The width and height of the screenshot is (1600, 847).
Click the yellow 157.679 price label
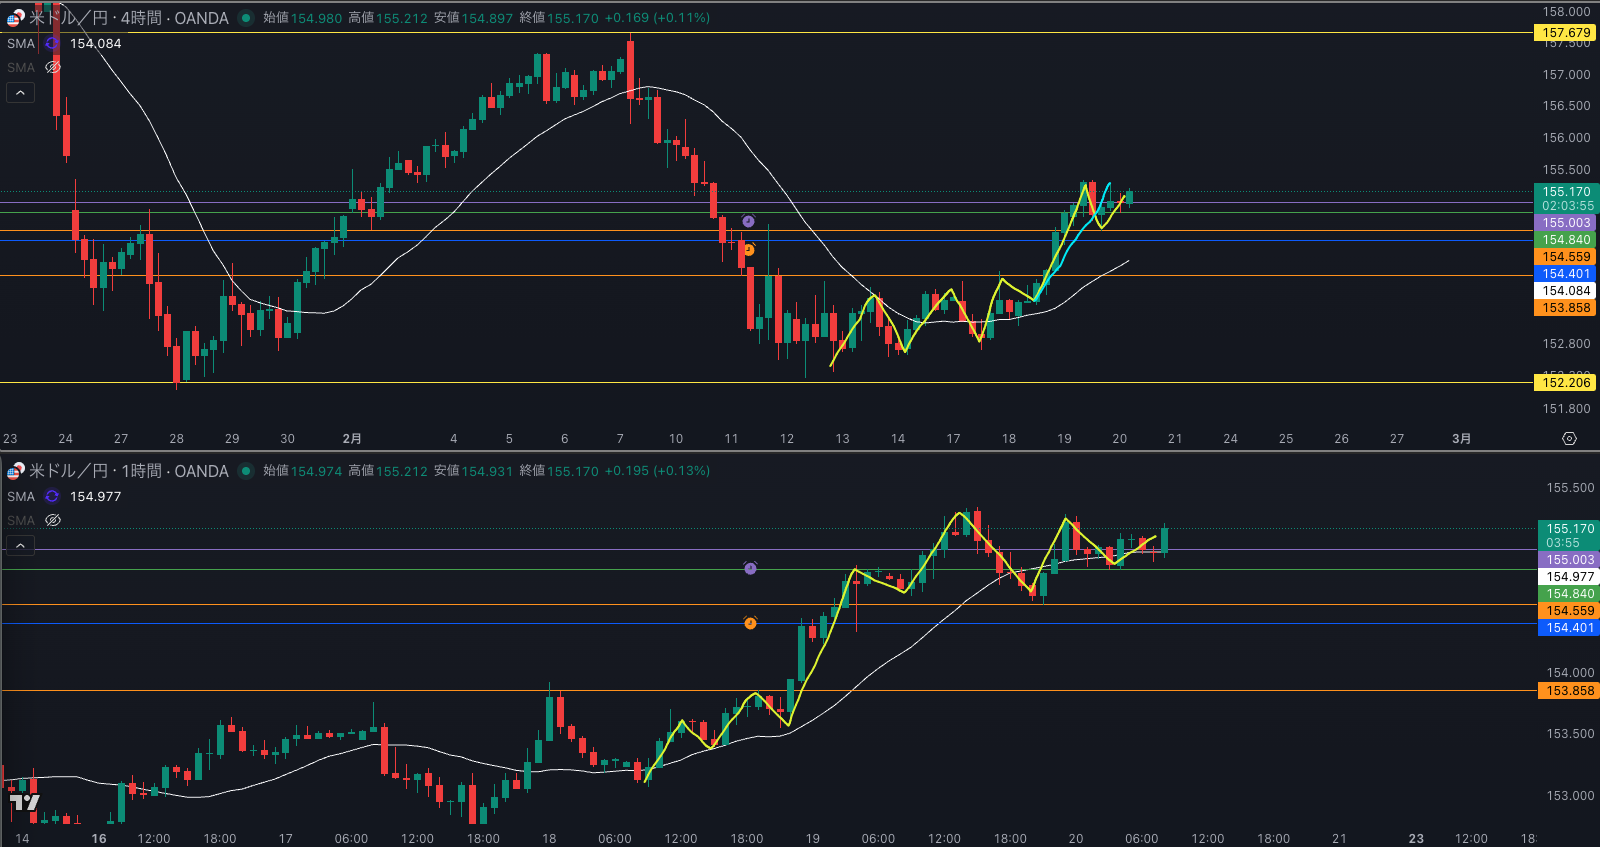(1565, 33)
